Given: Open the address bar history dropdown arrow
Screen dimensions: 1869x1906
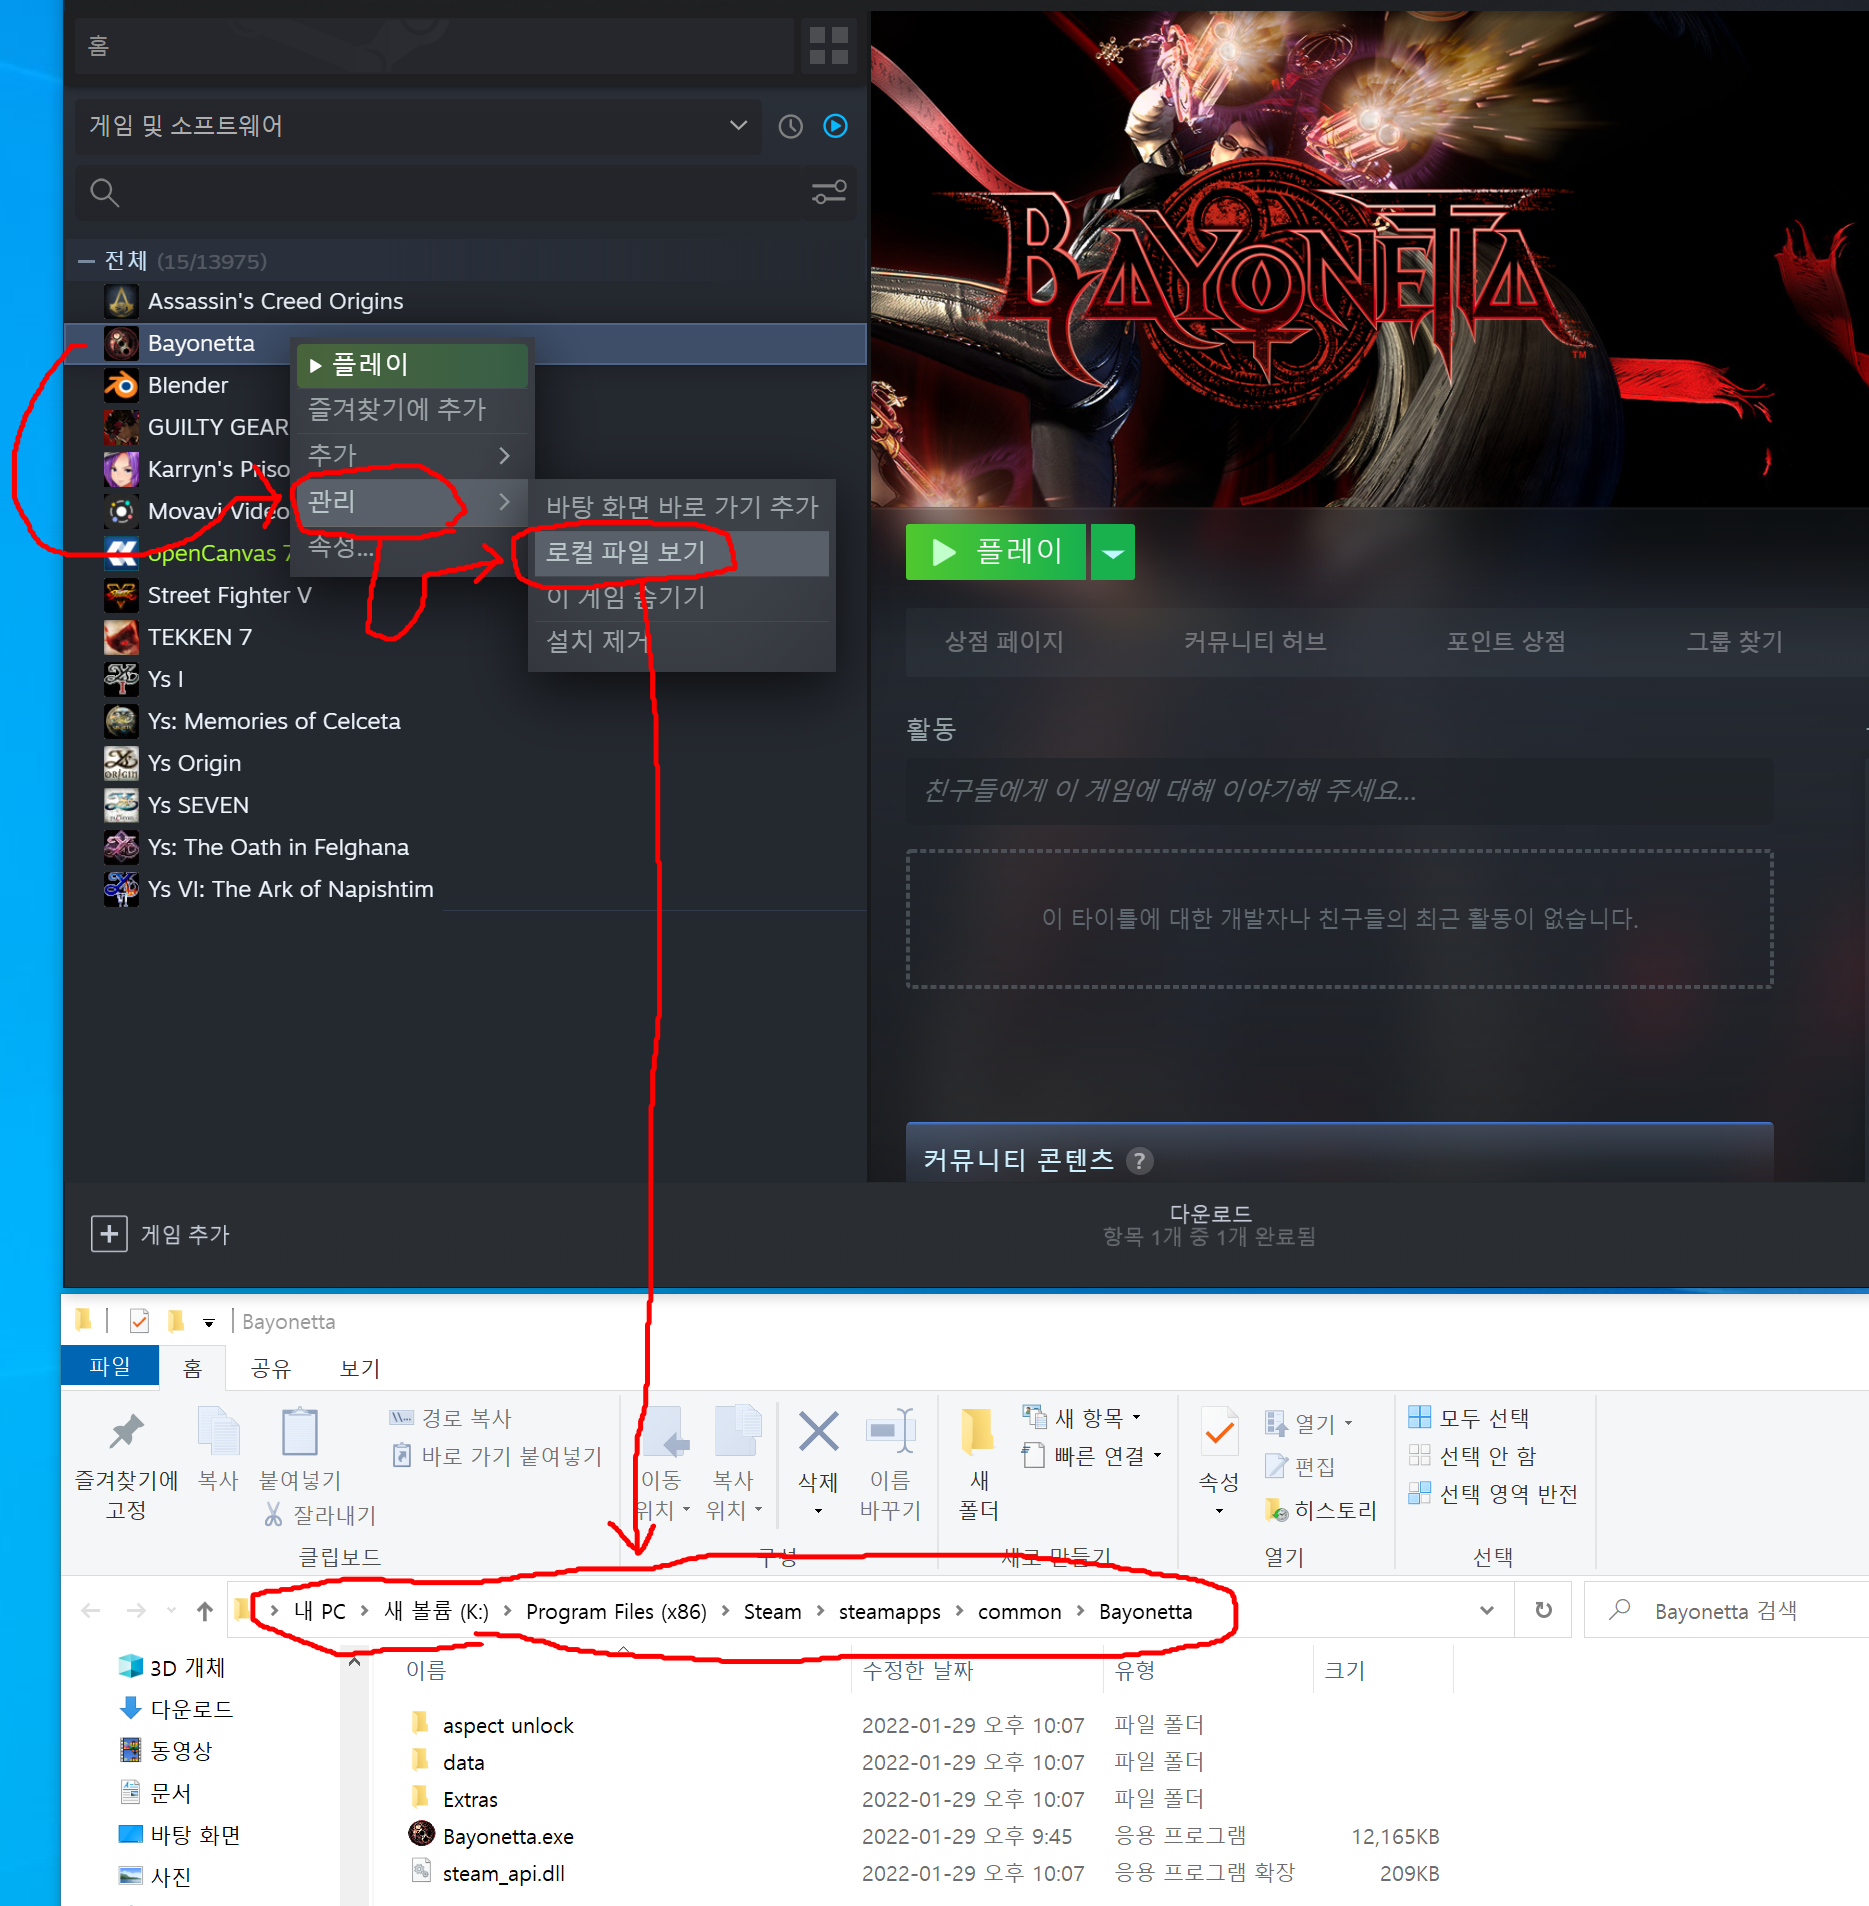Looking at the screenshot, I should pos(1486,1610).
